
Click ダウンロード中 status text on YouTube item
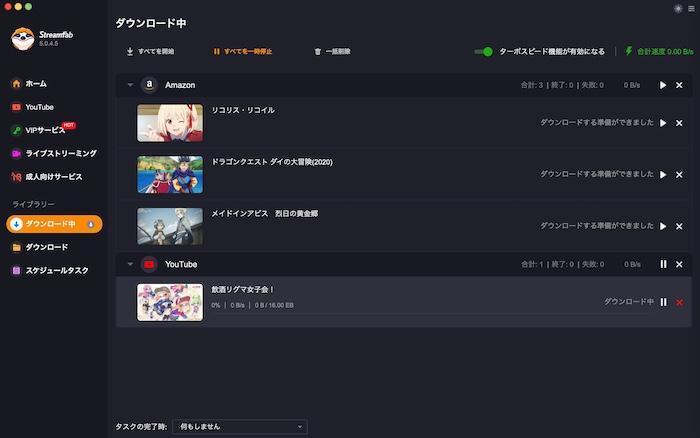(629, 302)
